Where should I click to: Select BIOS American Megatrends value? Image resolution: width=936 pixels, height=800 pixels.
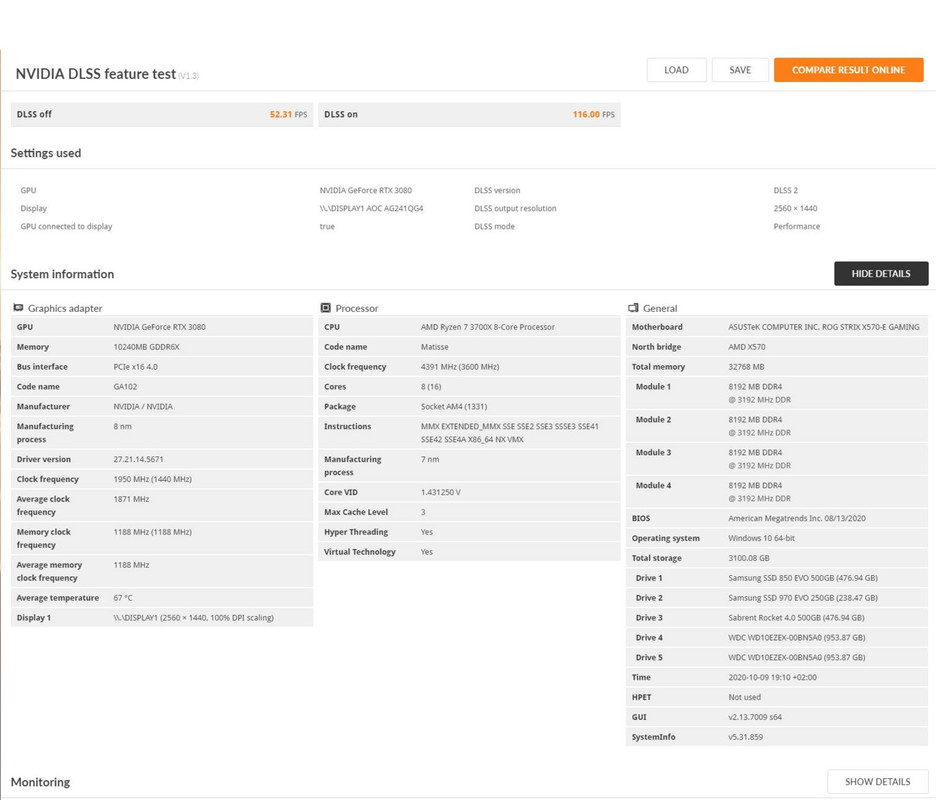pyautogui.click(x=797, y=518)
